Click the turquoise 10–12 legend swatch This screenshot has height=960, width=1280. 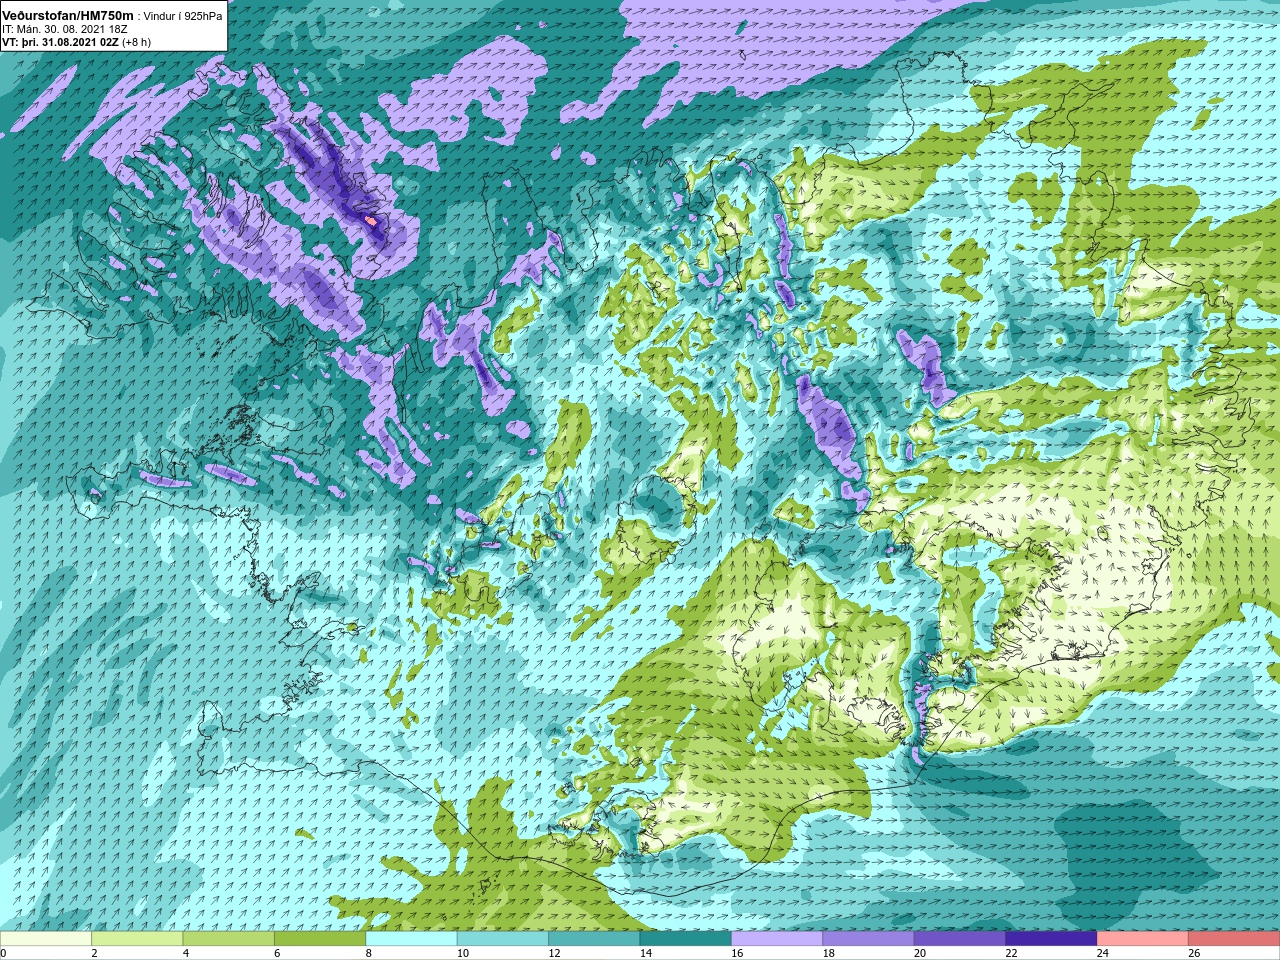click(x=503, y=939)
